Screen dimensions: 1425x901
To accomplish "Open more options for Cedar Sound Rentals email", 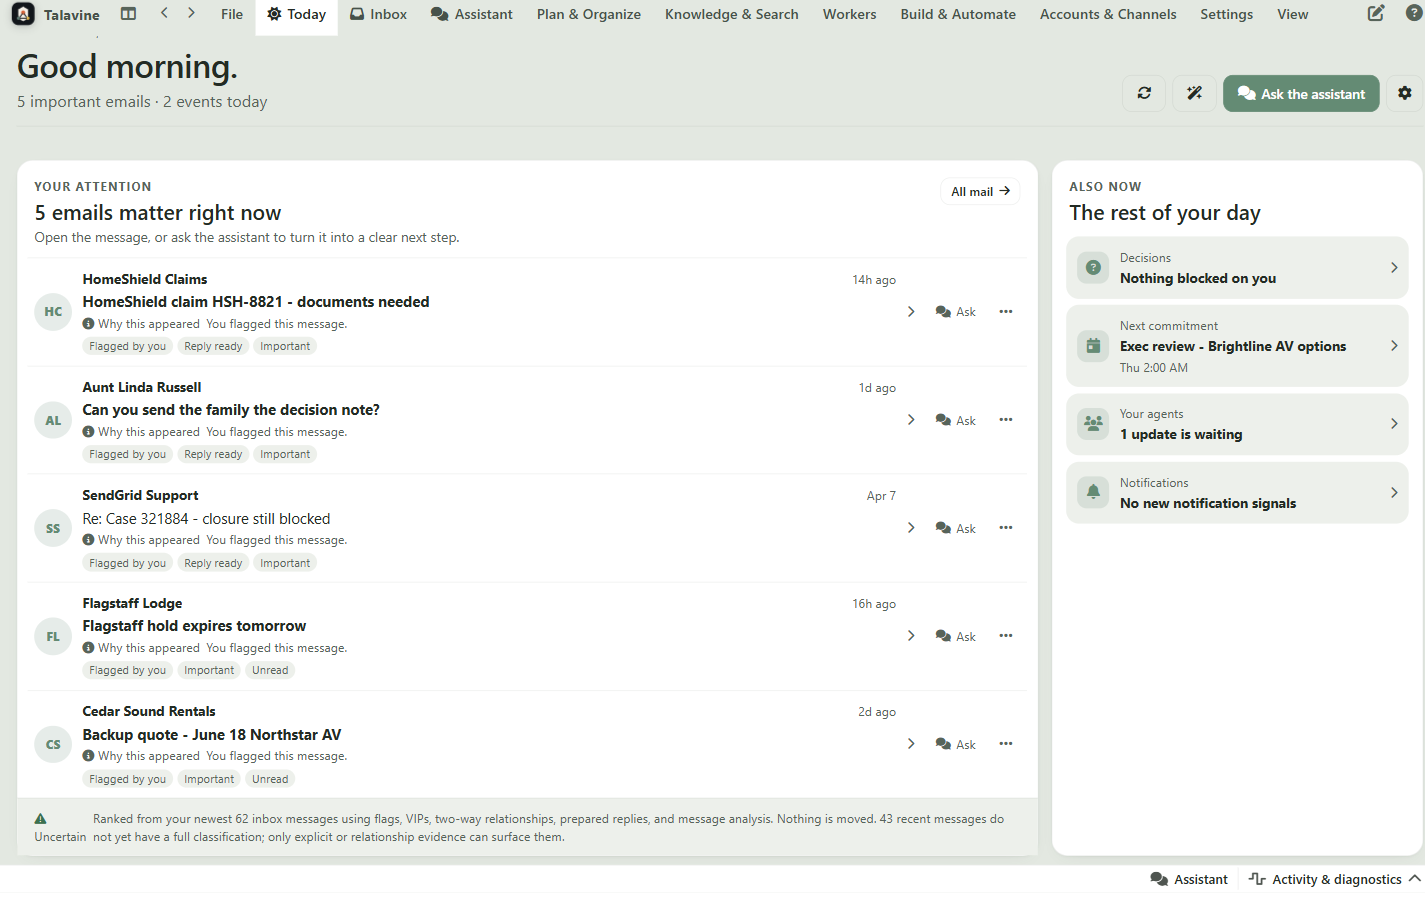I will pos(1006,744).
